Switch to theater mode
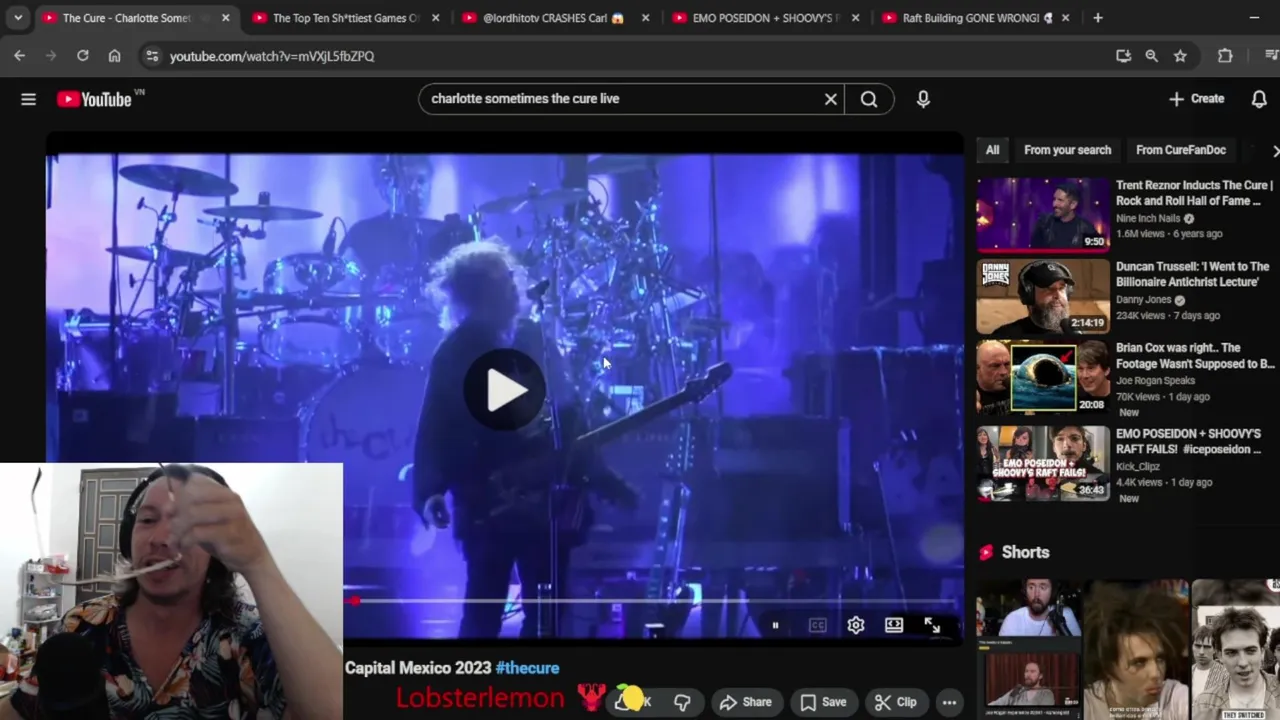Viewport: 1280px width, 720px height. [x=894, y=625]
